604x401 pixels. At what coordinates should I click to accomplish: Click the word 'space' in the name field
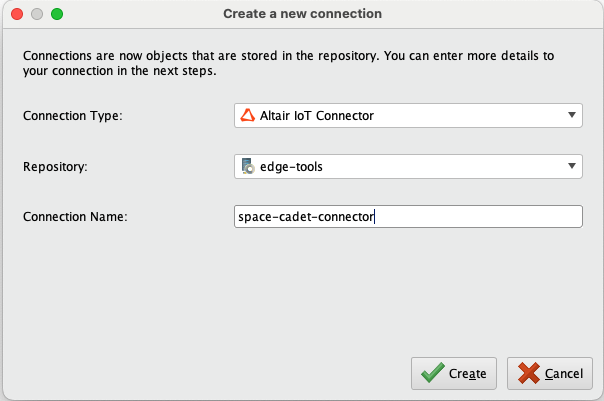(253, 216)
